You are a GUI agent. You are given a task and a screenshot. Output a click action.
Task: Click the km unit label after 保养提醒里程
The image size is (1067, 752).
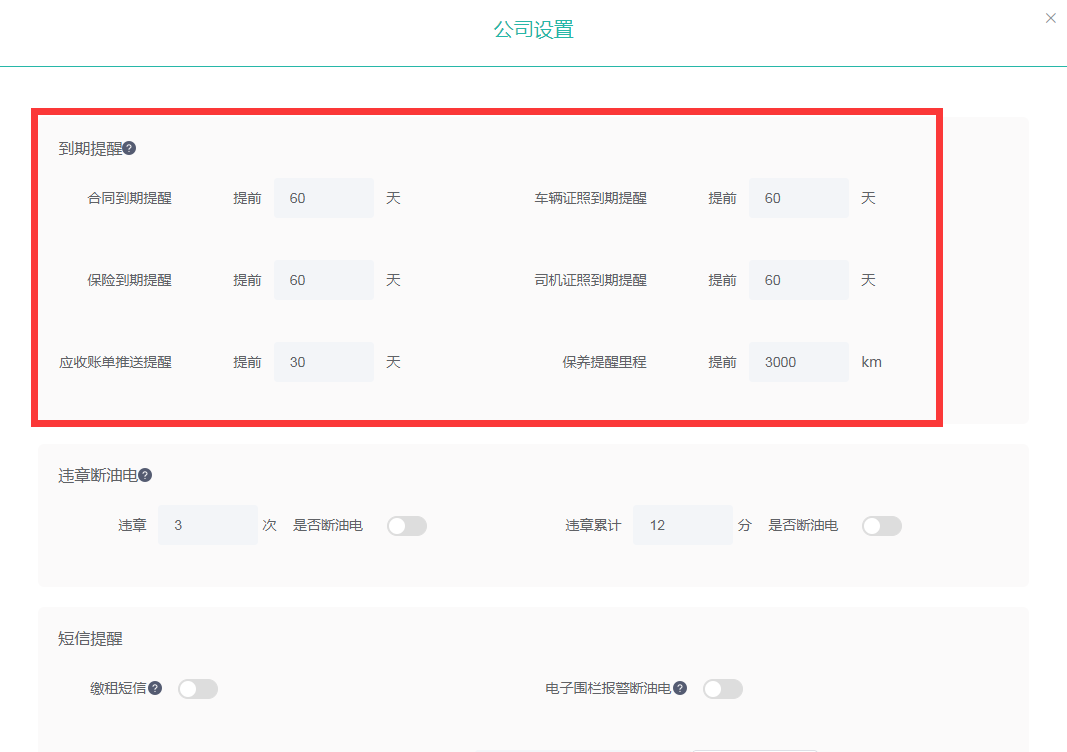pos(871,362)
